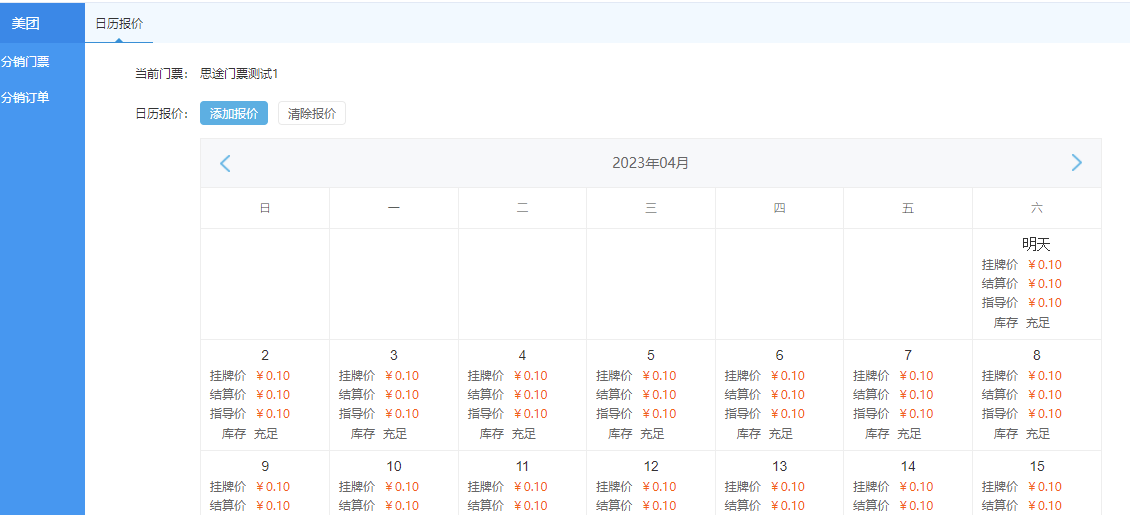The width and height of the screenshot is (1130, 515).
Task: Select 分销门票 in the sidebar
Action: tap(26, 61)
